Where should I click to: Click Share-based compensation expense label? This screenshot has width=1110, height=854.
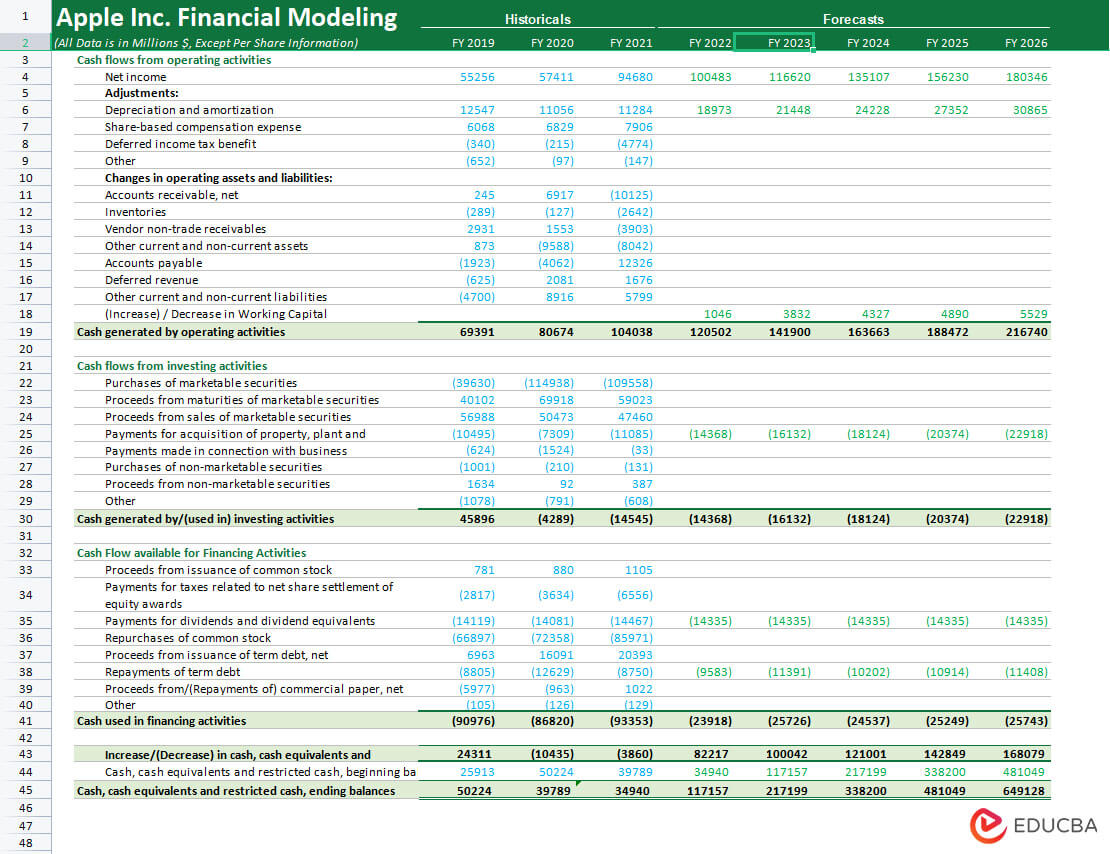(203, 127)
